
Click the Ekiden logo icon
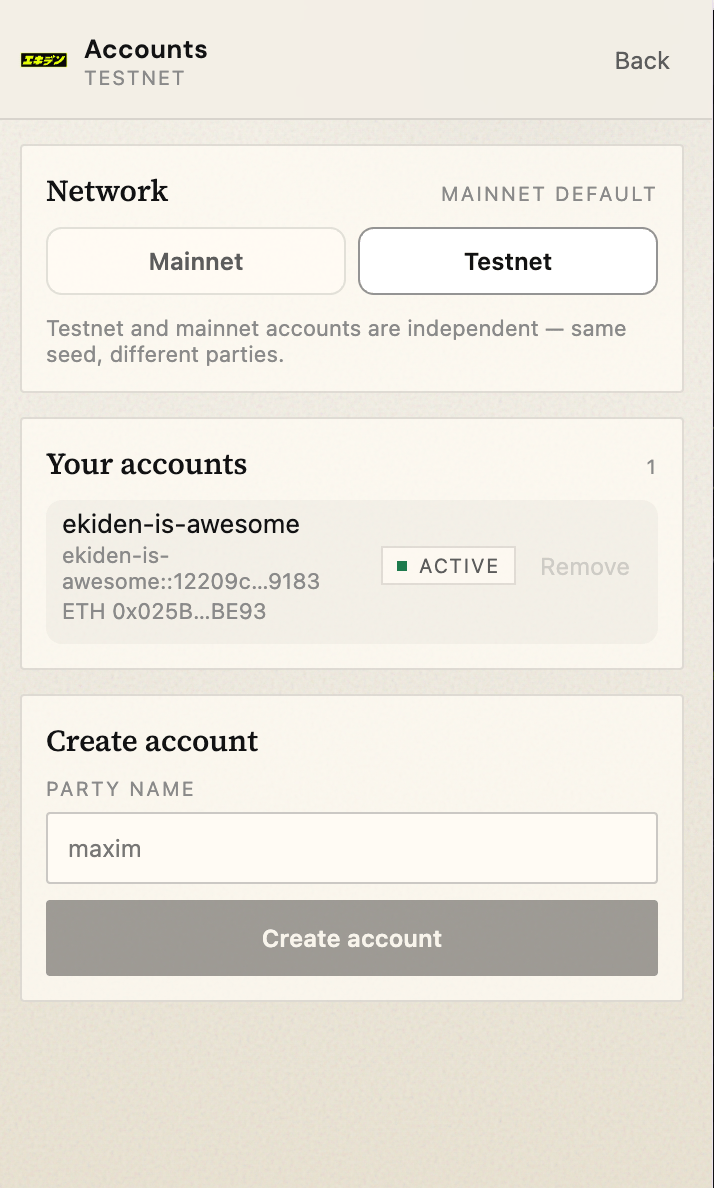[x=44, y=60]
